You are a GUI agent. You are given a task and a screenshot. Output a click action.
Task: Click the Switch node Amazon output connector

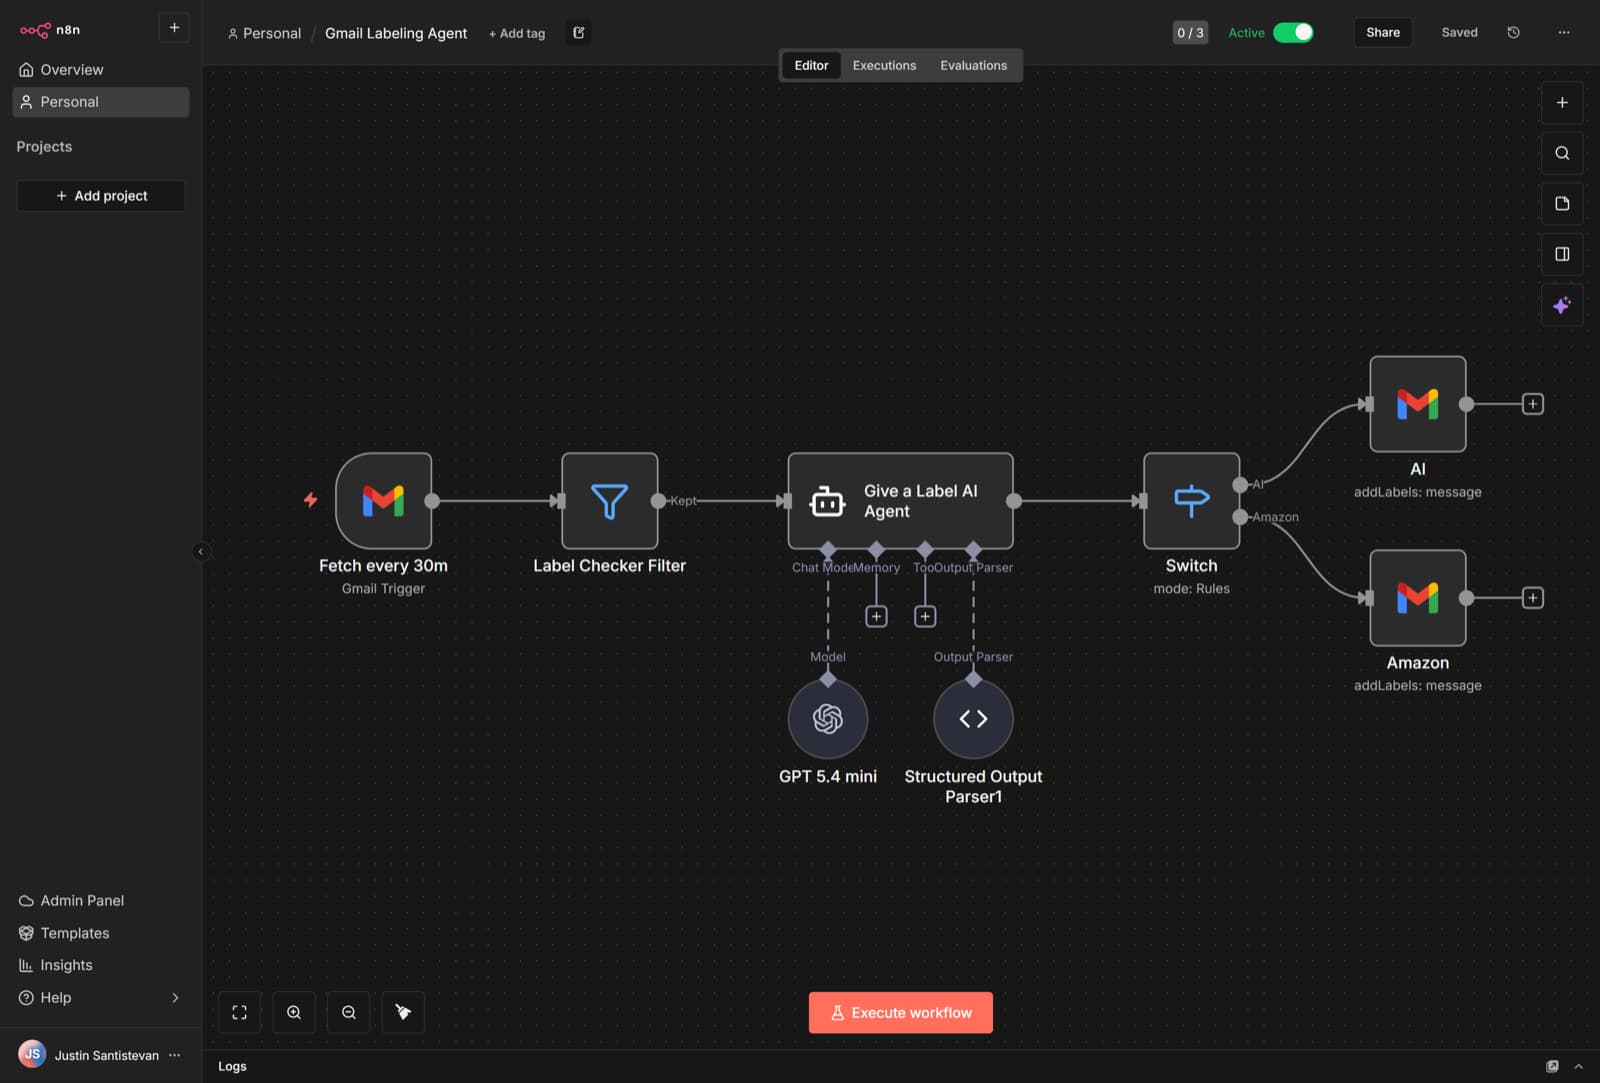click(1240, 517)
